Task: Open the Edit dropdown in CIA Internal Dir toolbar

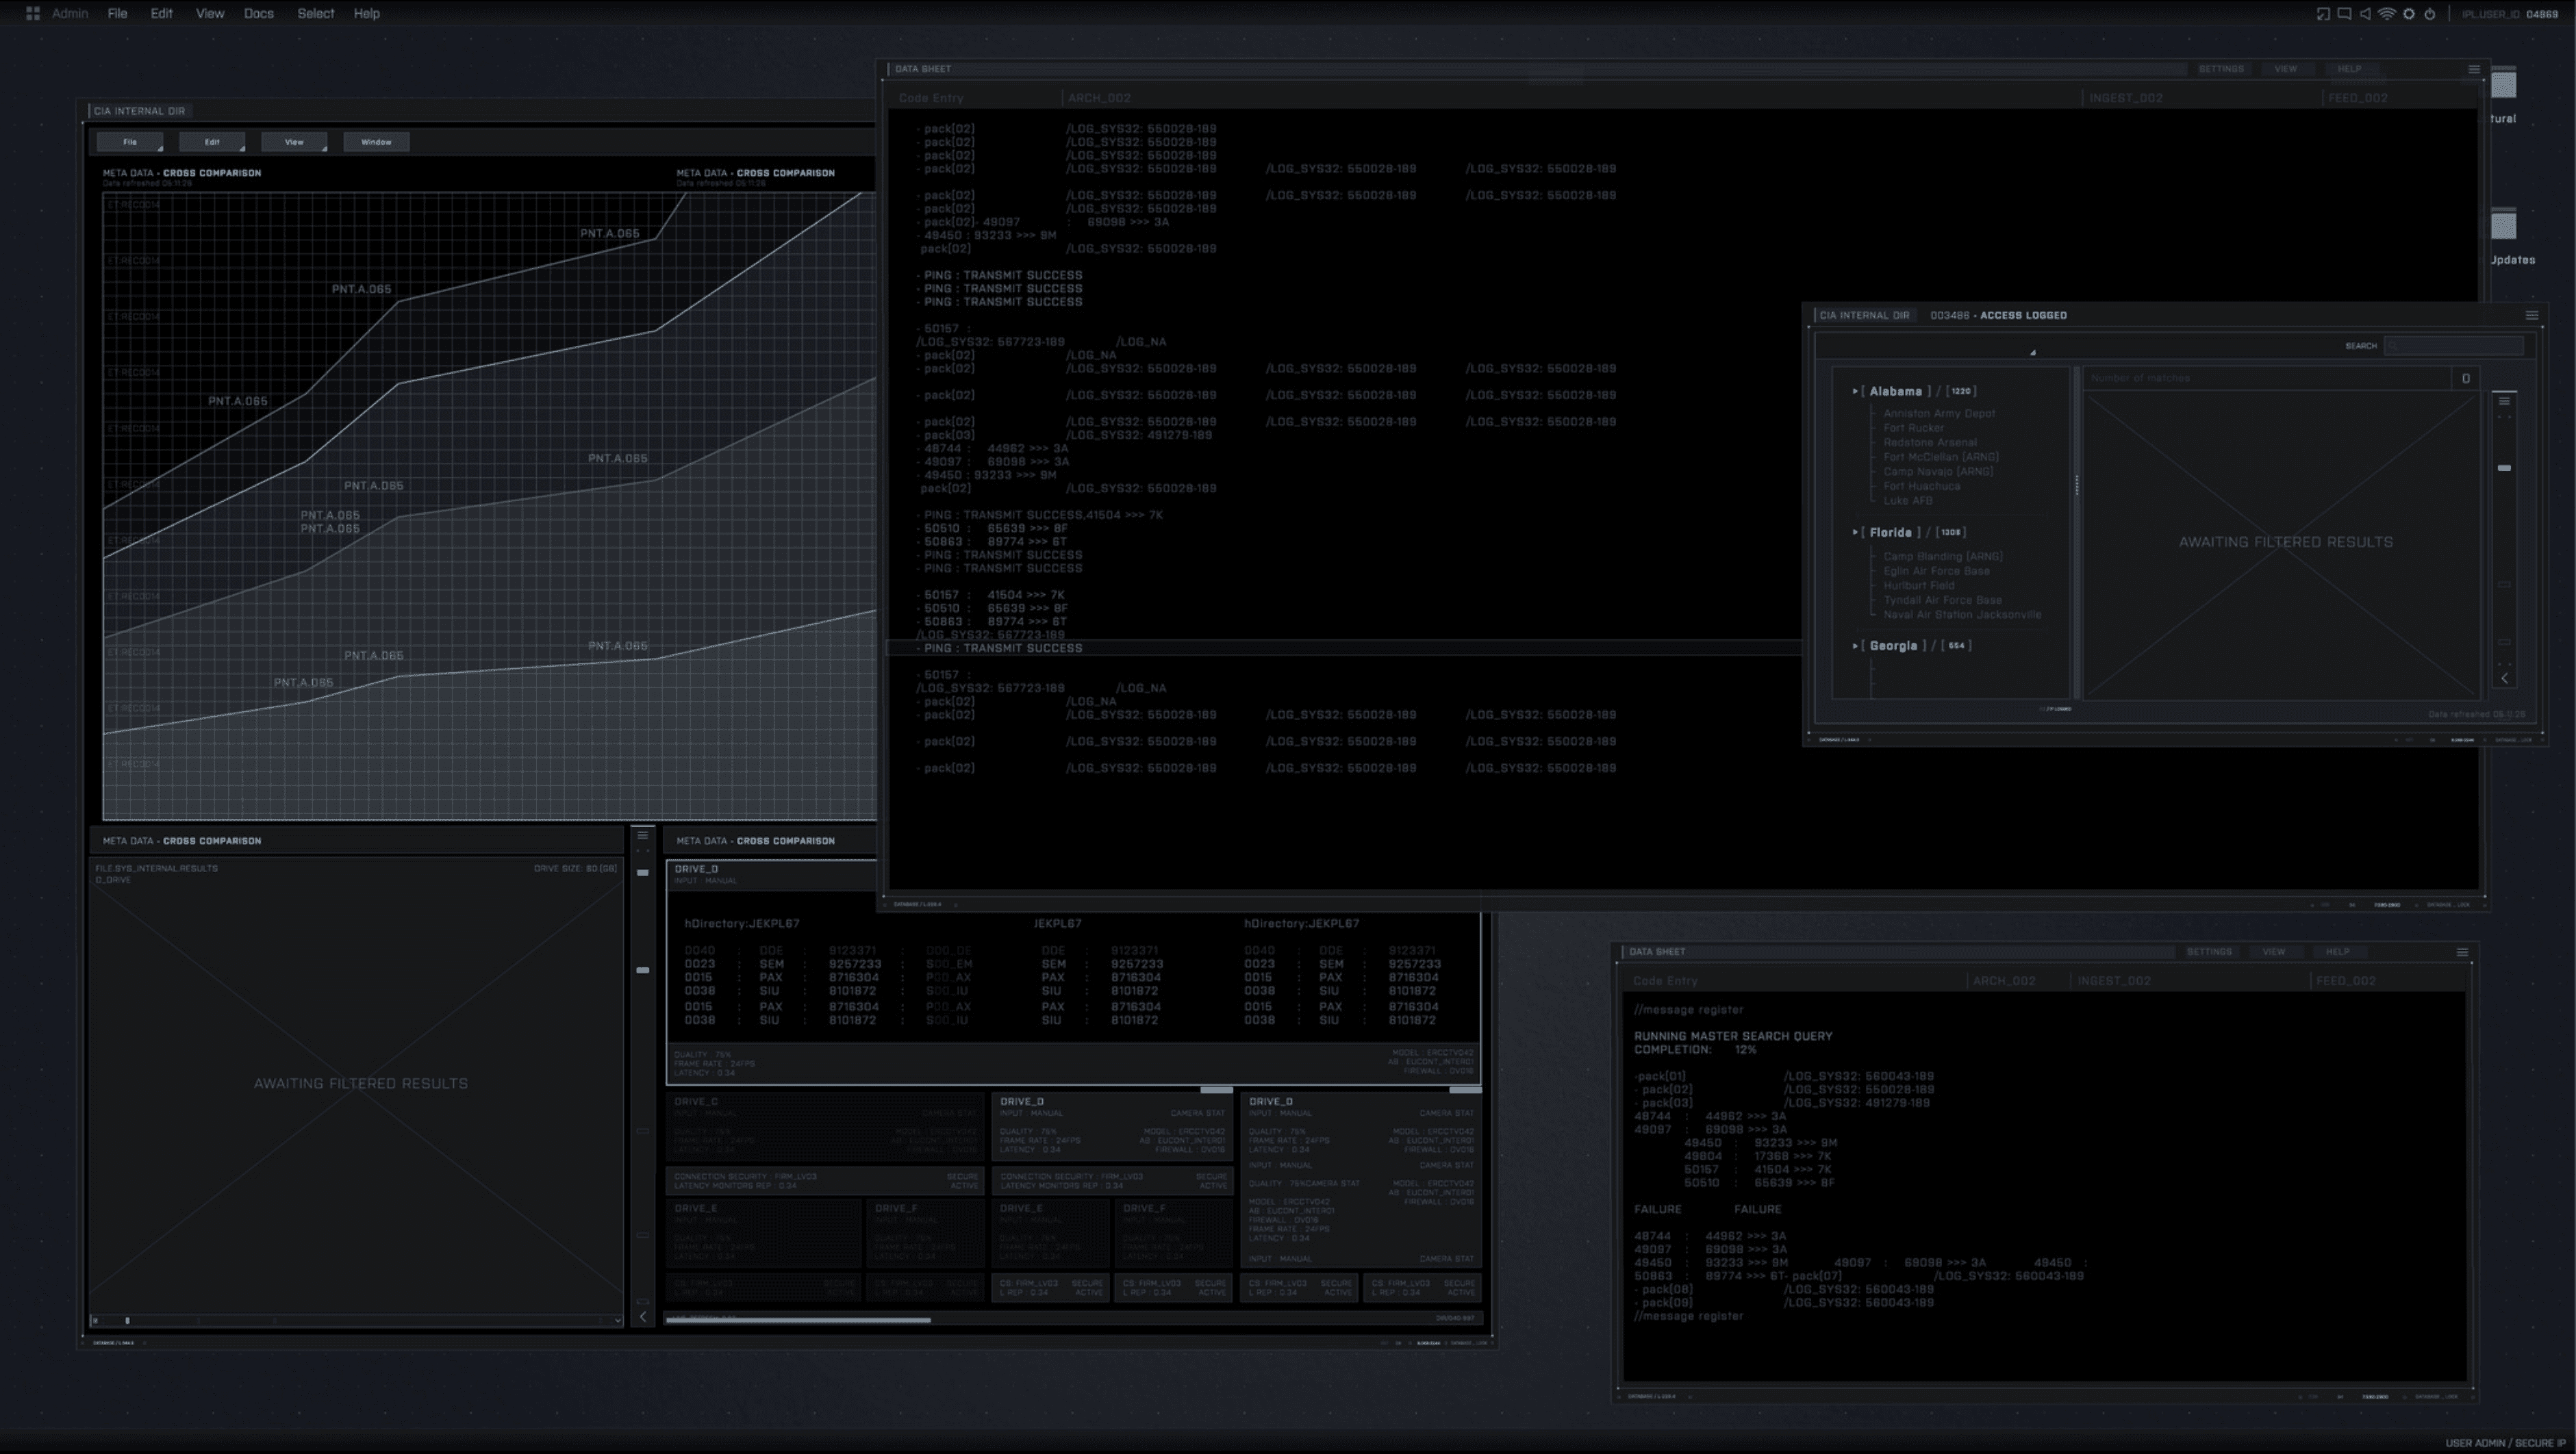Action: [212, 142]
